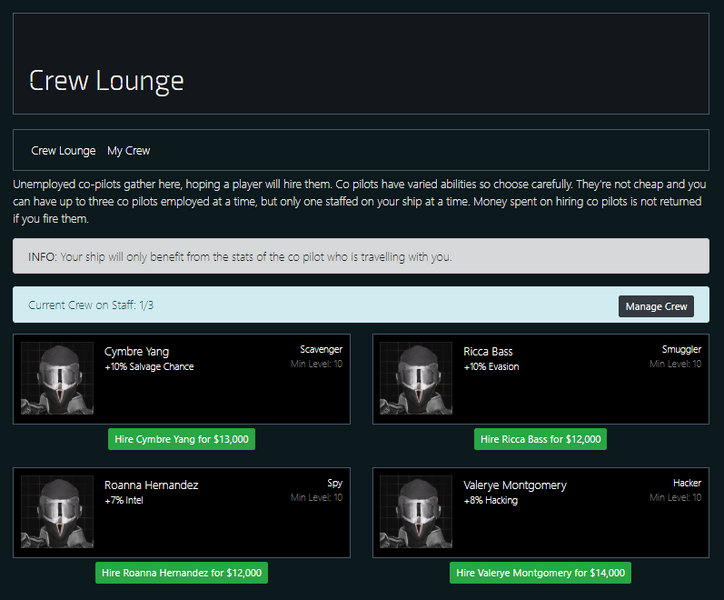Click the Scavenger role label

(x=321, y=349)
